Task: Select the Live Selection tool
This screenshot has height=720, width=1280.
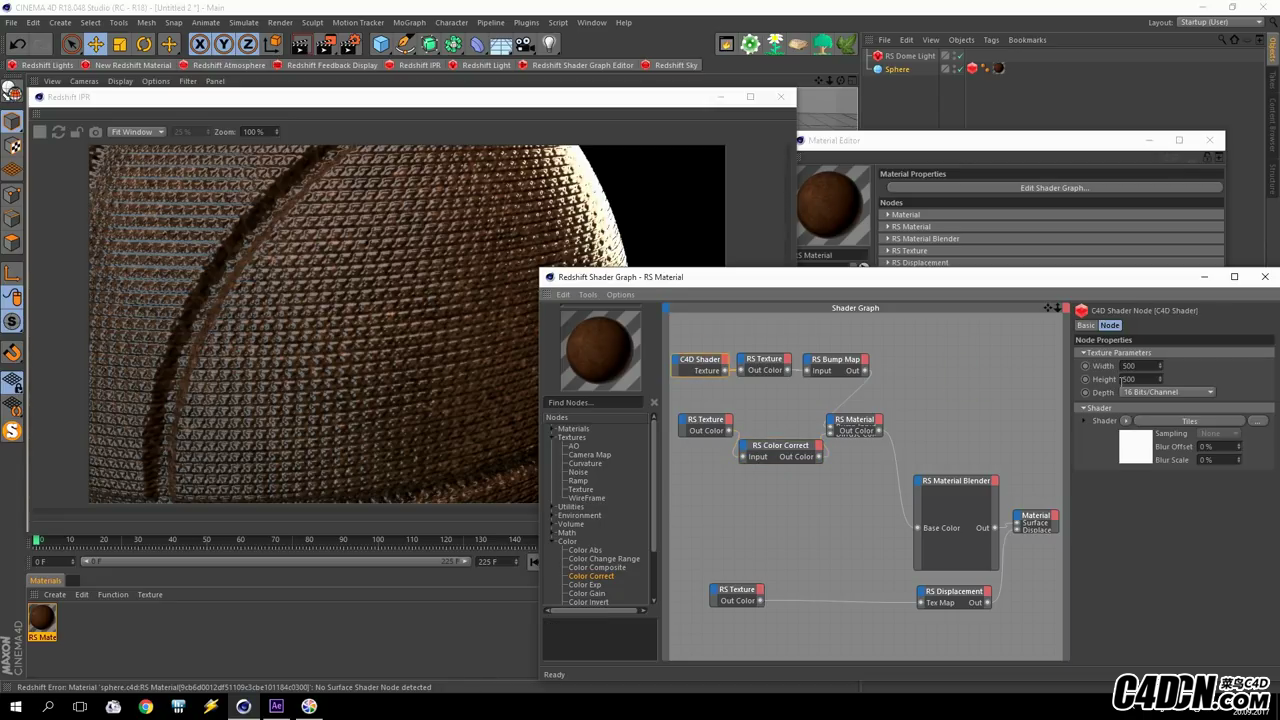Action: coord(71,44)
